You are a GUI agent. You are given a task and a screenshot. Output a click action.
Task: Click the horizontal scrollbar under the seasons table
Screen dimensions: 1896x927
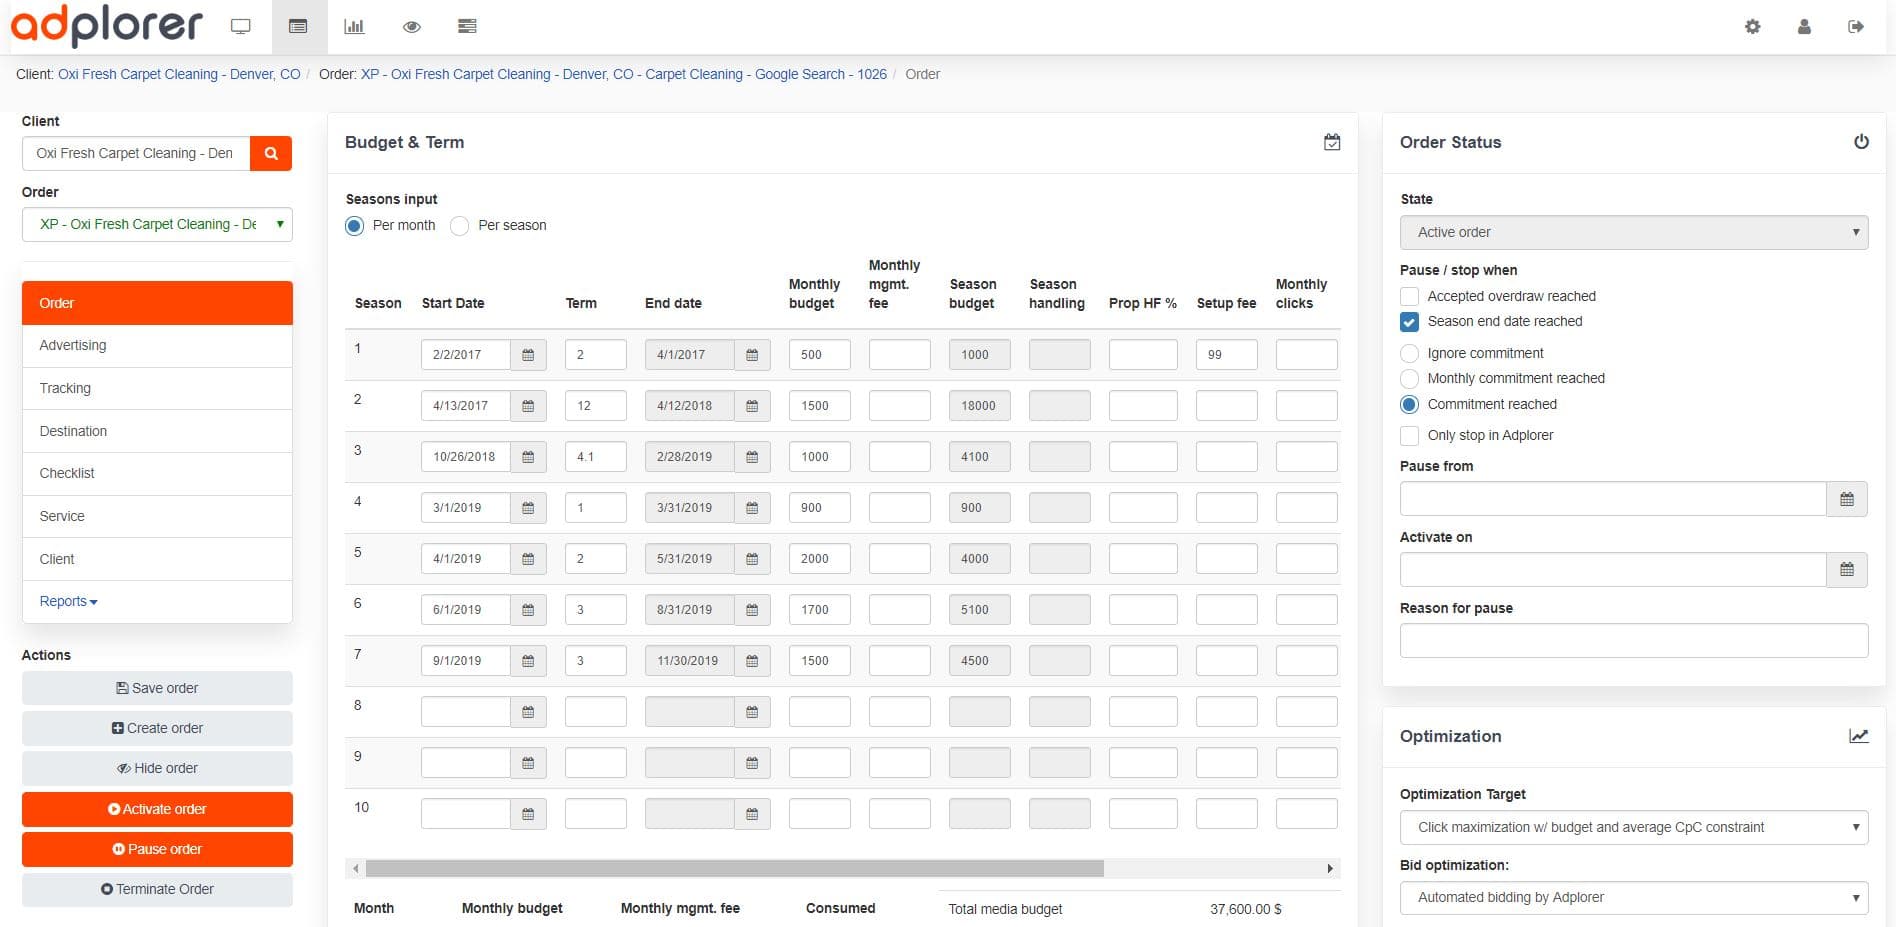[734, 869]
